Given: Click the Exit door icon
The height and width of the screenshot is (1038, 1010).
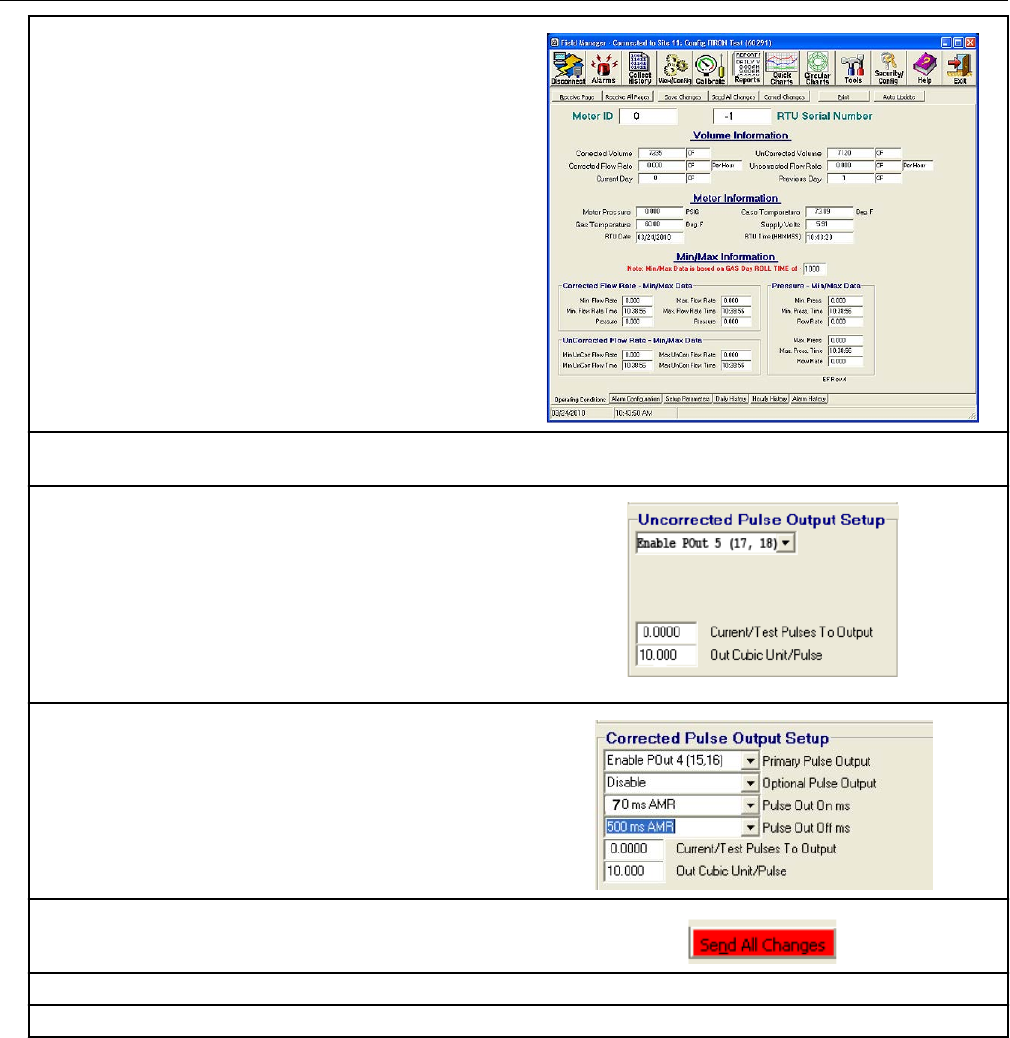Looking at the screenshot, I should click(960, 68).
